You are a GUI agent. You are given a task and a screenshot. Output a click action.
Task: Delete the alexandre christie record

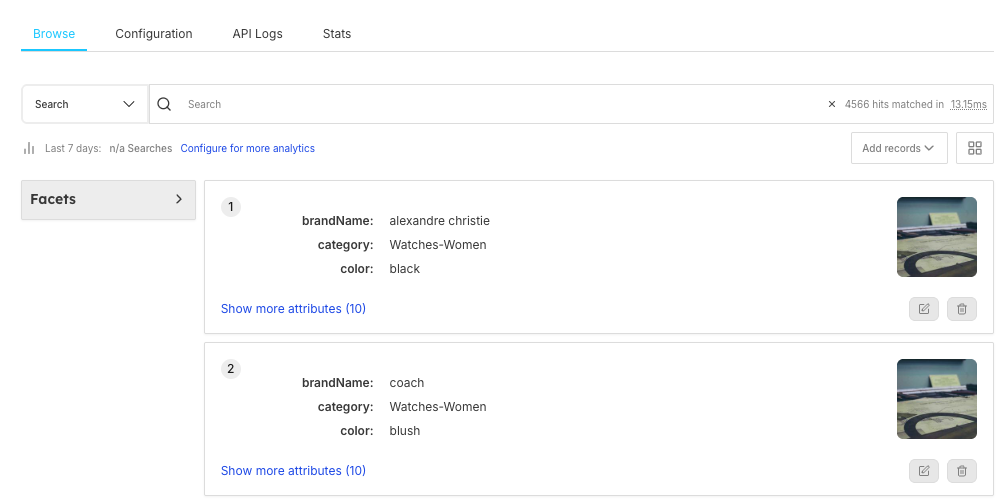[x=962, y=309]
